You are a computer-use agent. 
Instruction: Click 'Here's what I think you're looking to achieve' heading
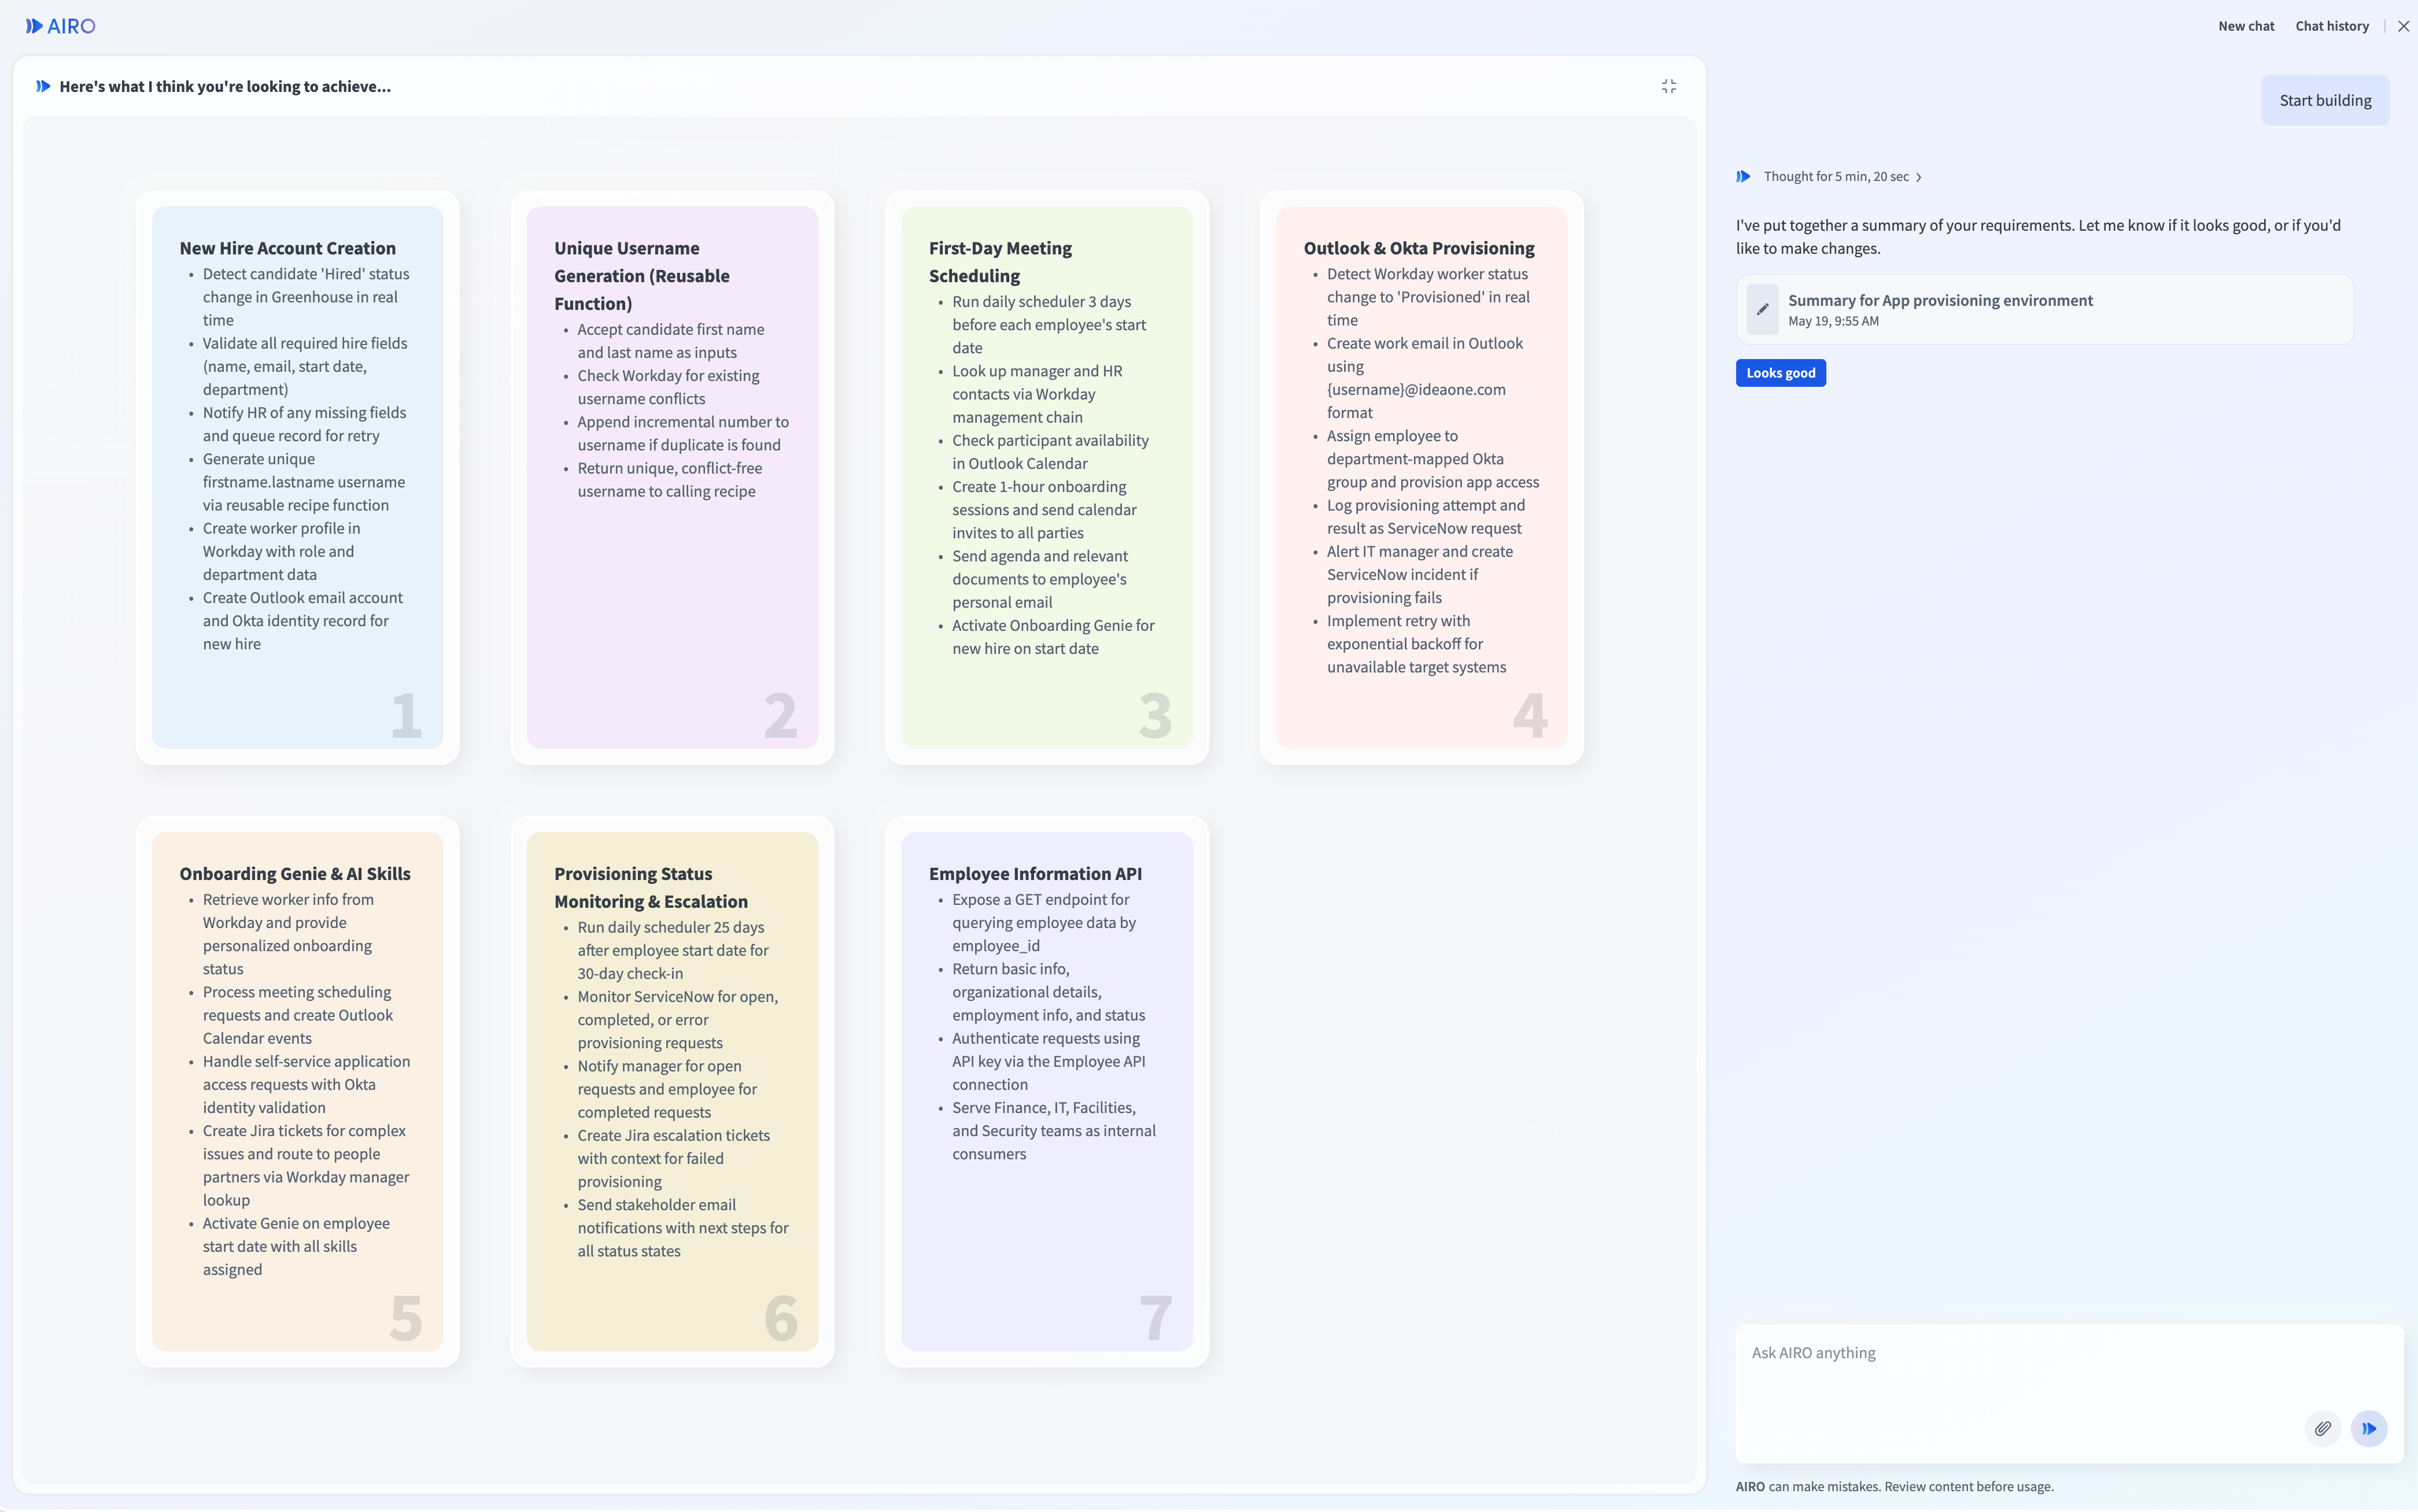point(225,86)
